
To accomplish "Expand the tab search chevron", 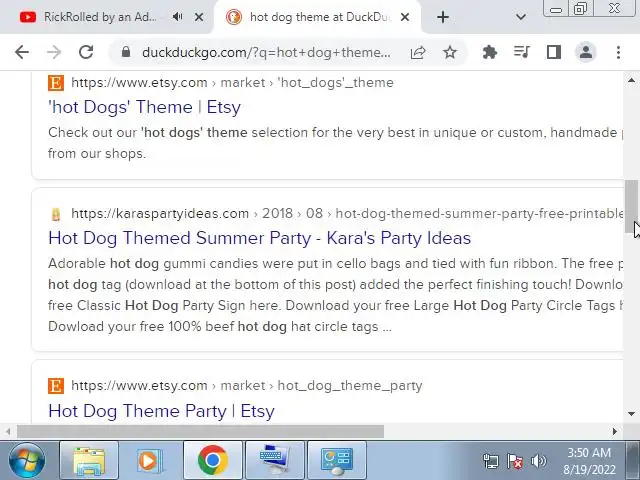I will pyautogui.click(x=520, y=17).
